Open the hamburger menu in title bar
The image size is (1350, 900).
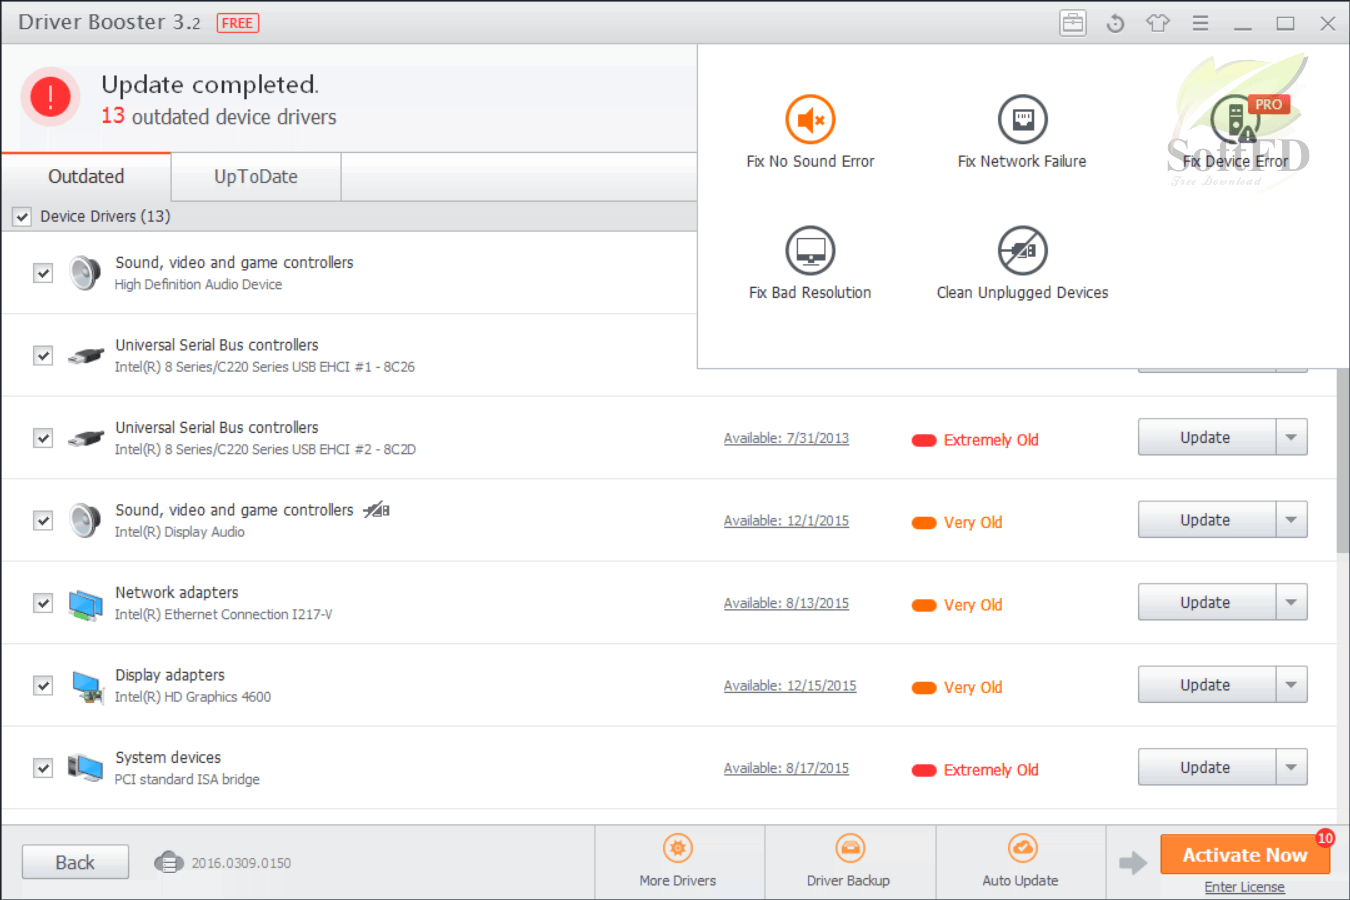click(1200, 23)
